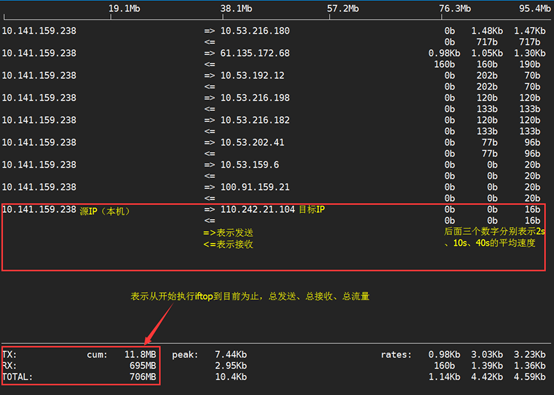Select cumulative RX value 695MB
554x395 pixels.
[143, 366]
